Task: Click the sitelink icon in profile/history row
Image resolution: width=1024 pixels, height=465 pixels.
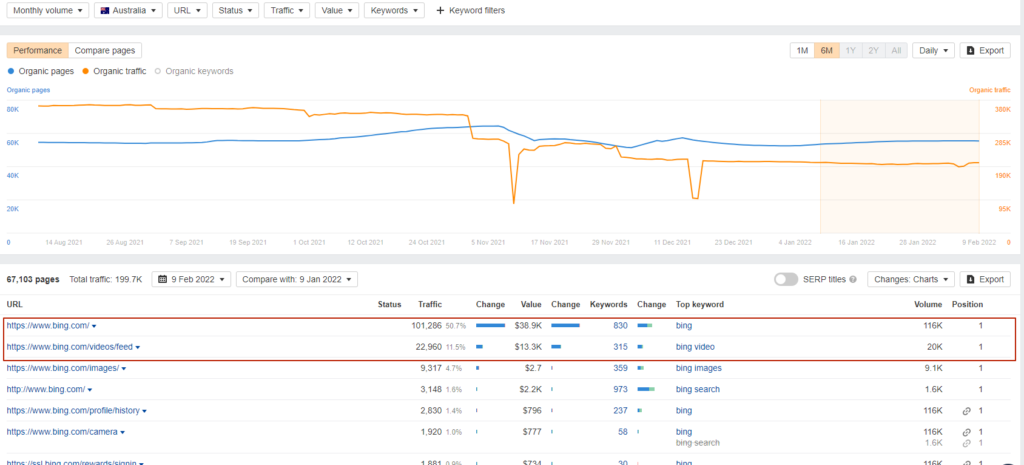Action: pos(967,411)
